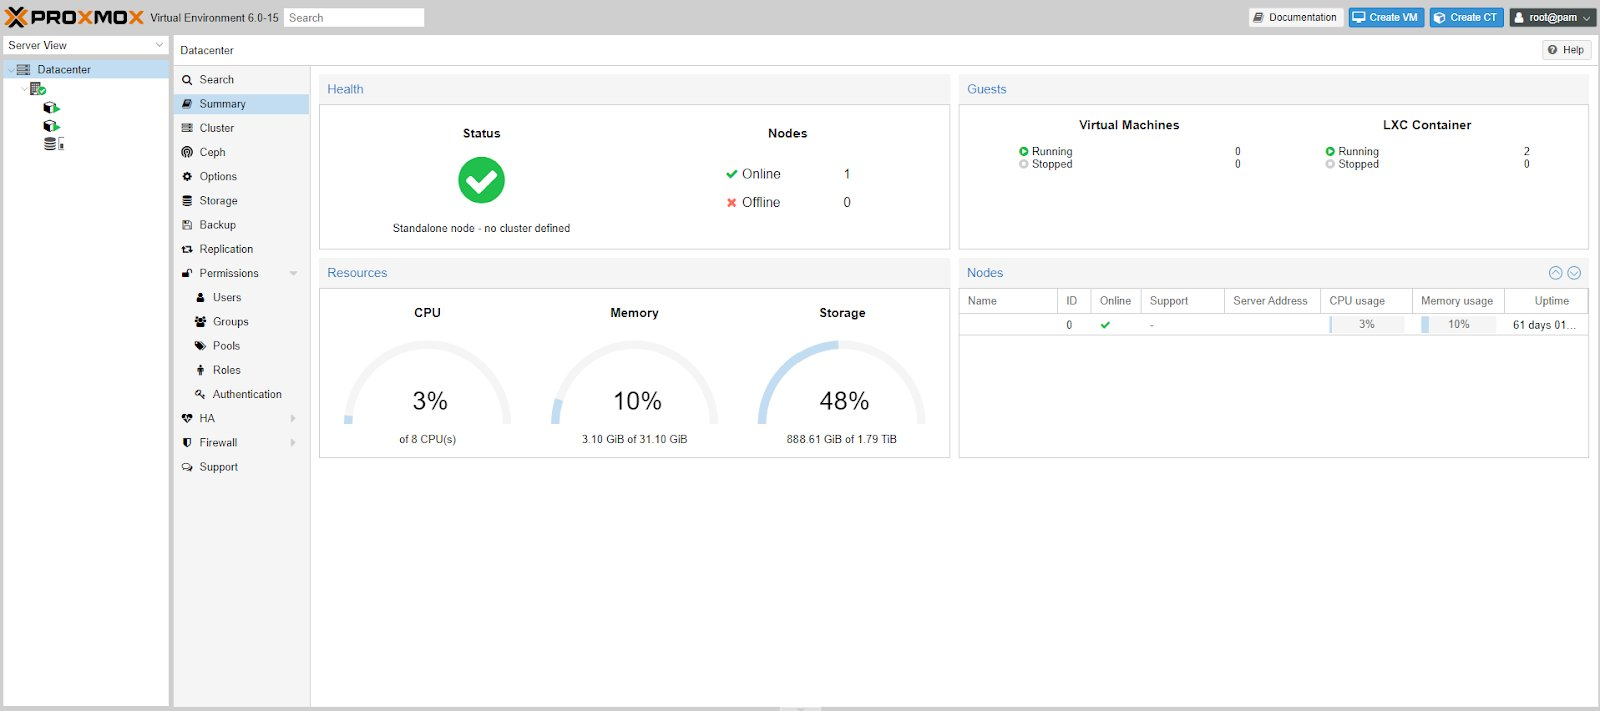This screenshot has height=711, width=1600.
Task: Open the Server View dropdown
Action: pyautogui.click(x=85, y=45)
